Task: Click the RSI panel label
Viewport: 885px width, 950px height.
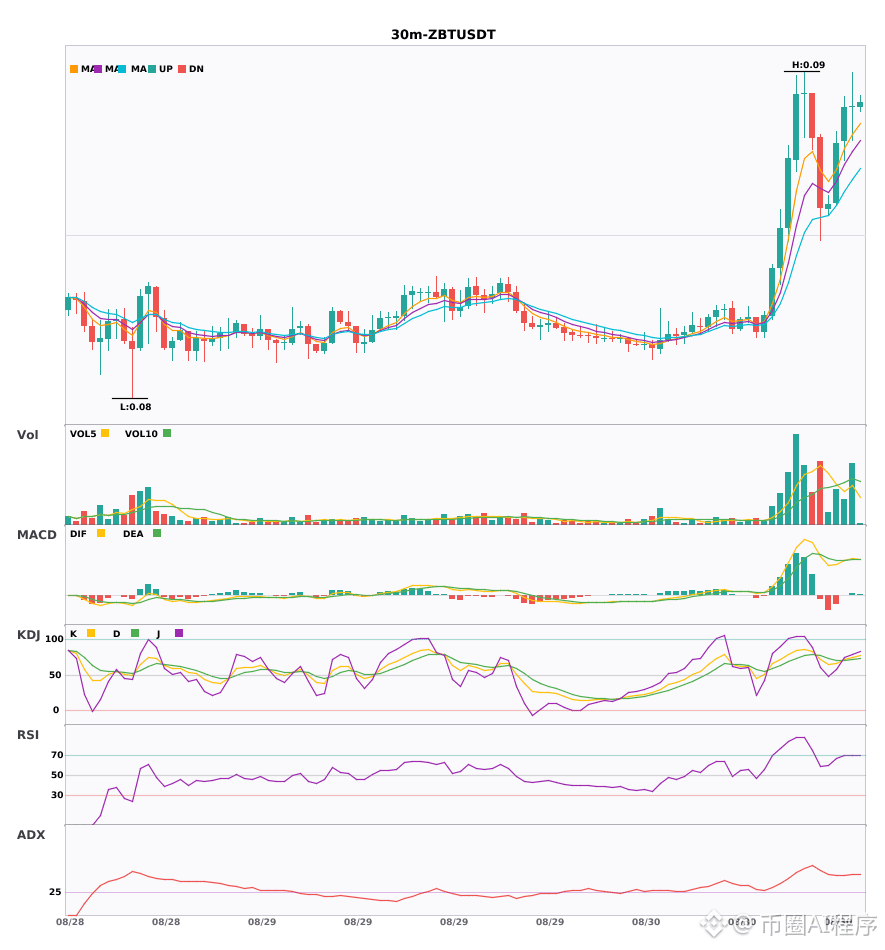Action: (x=28, y=735)
